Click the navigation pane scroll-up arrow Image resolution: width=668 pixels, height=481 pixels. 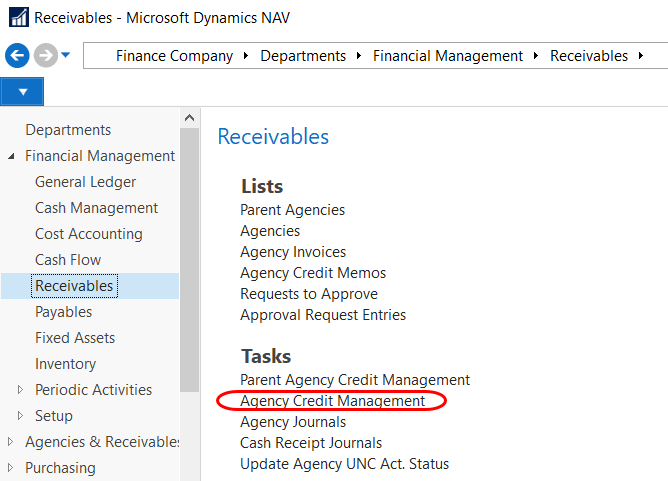[189, 119]
